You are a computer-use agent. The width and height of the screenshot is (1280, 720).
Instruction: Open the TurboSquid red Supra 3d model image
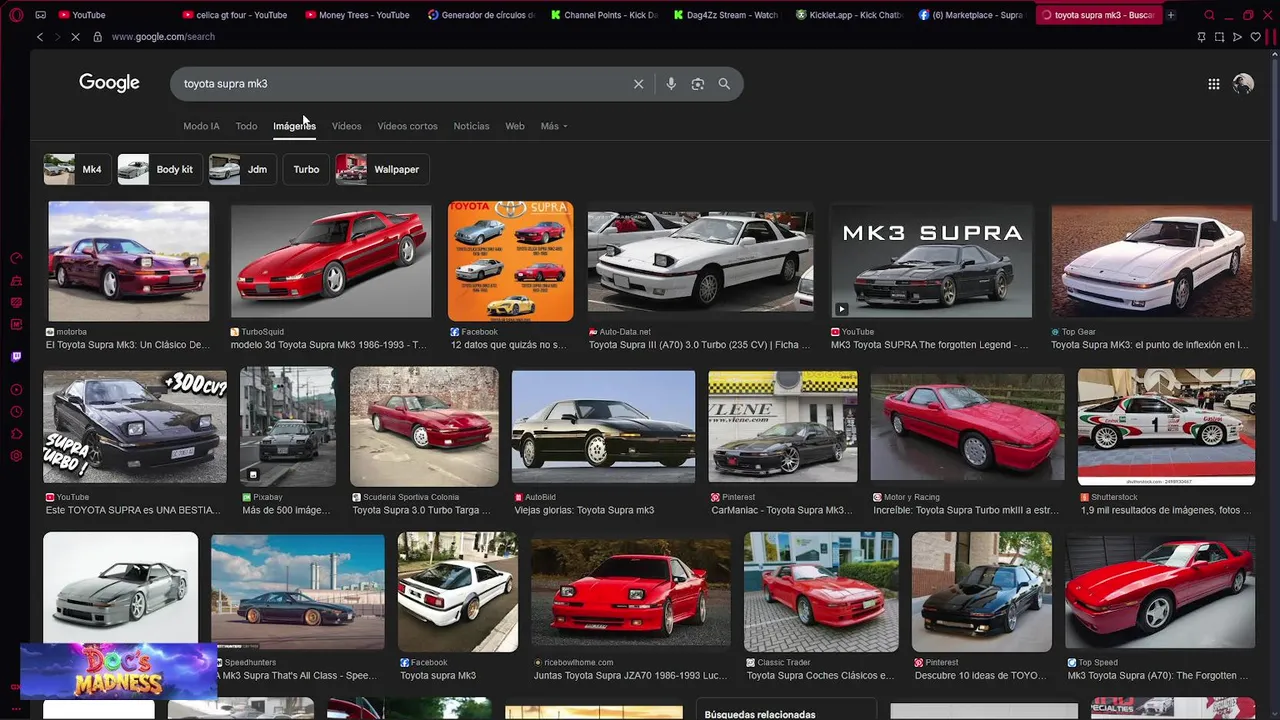pyautogui.click(x=331, y=262)
